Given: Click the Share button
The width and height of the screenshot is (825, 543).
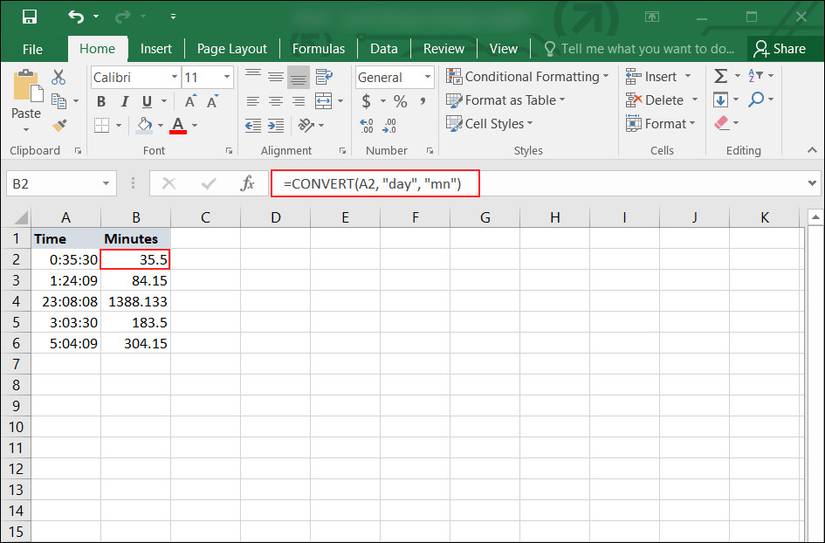Looking at the screenshot, I should click(780, 48).
